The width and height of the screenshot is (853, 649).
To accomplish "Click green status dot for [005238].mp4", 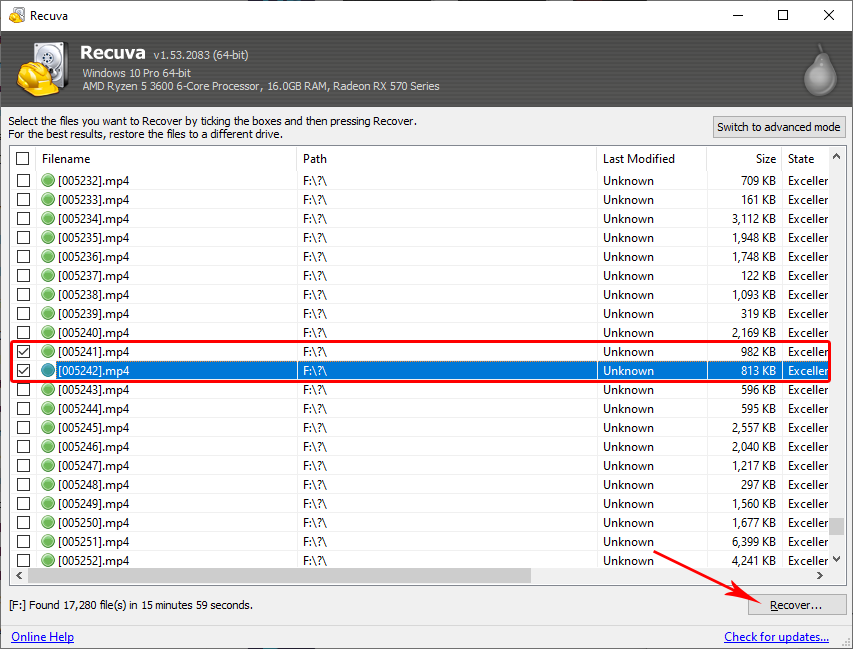I will (48, 294).
